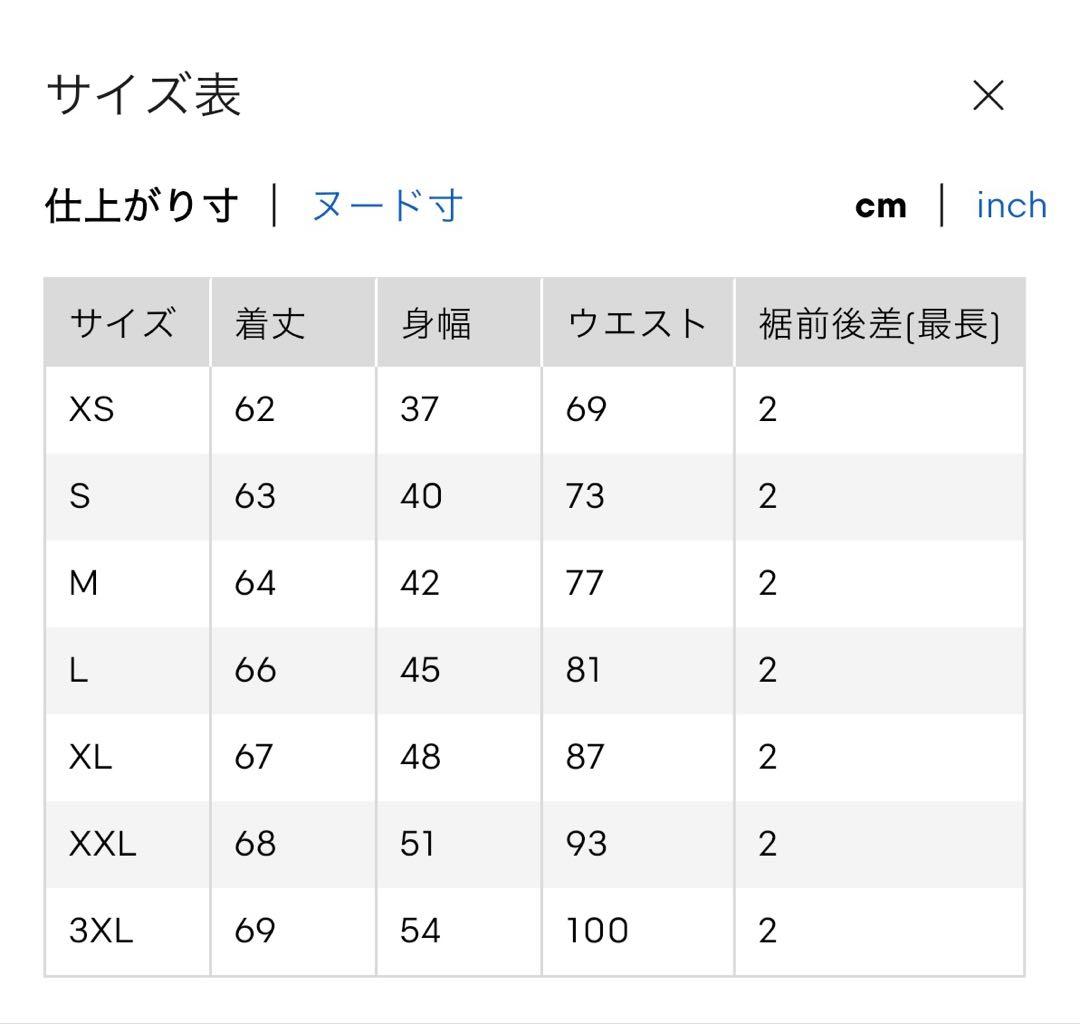1080x1024 pixels.
Task: Select the 3XL size row label
Action: 101,930
